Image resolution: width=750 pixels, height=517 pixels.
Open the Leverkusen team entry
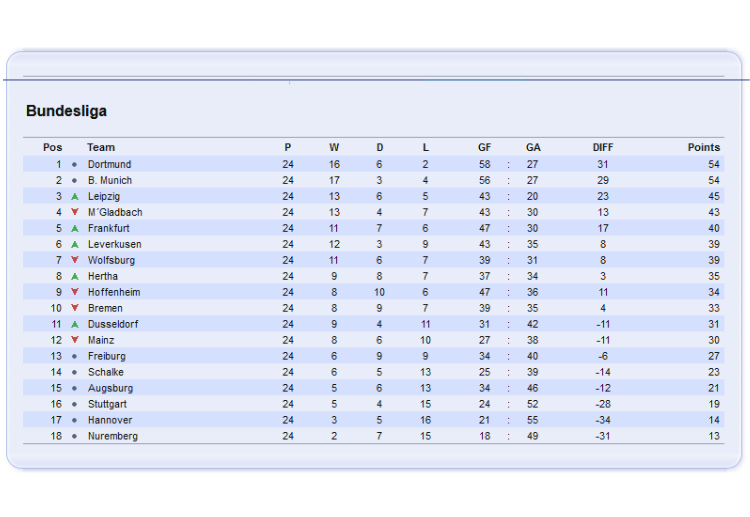point(114,245)
